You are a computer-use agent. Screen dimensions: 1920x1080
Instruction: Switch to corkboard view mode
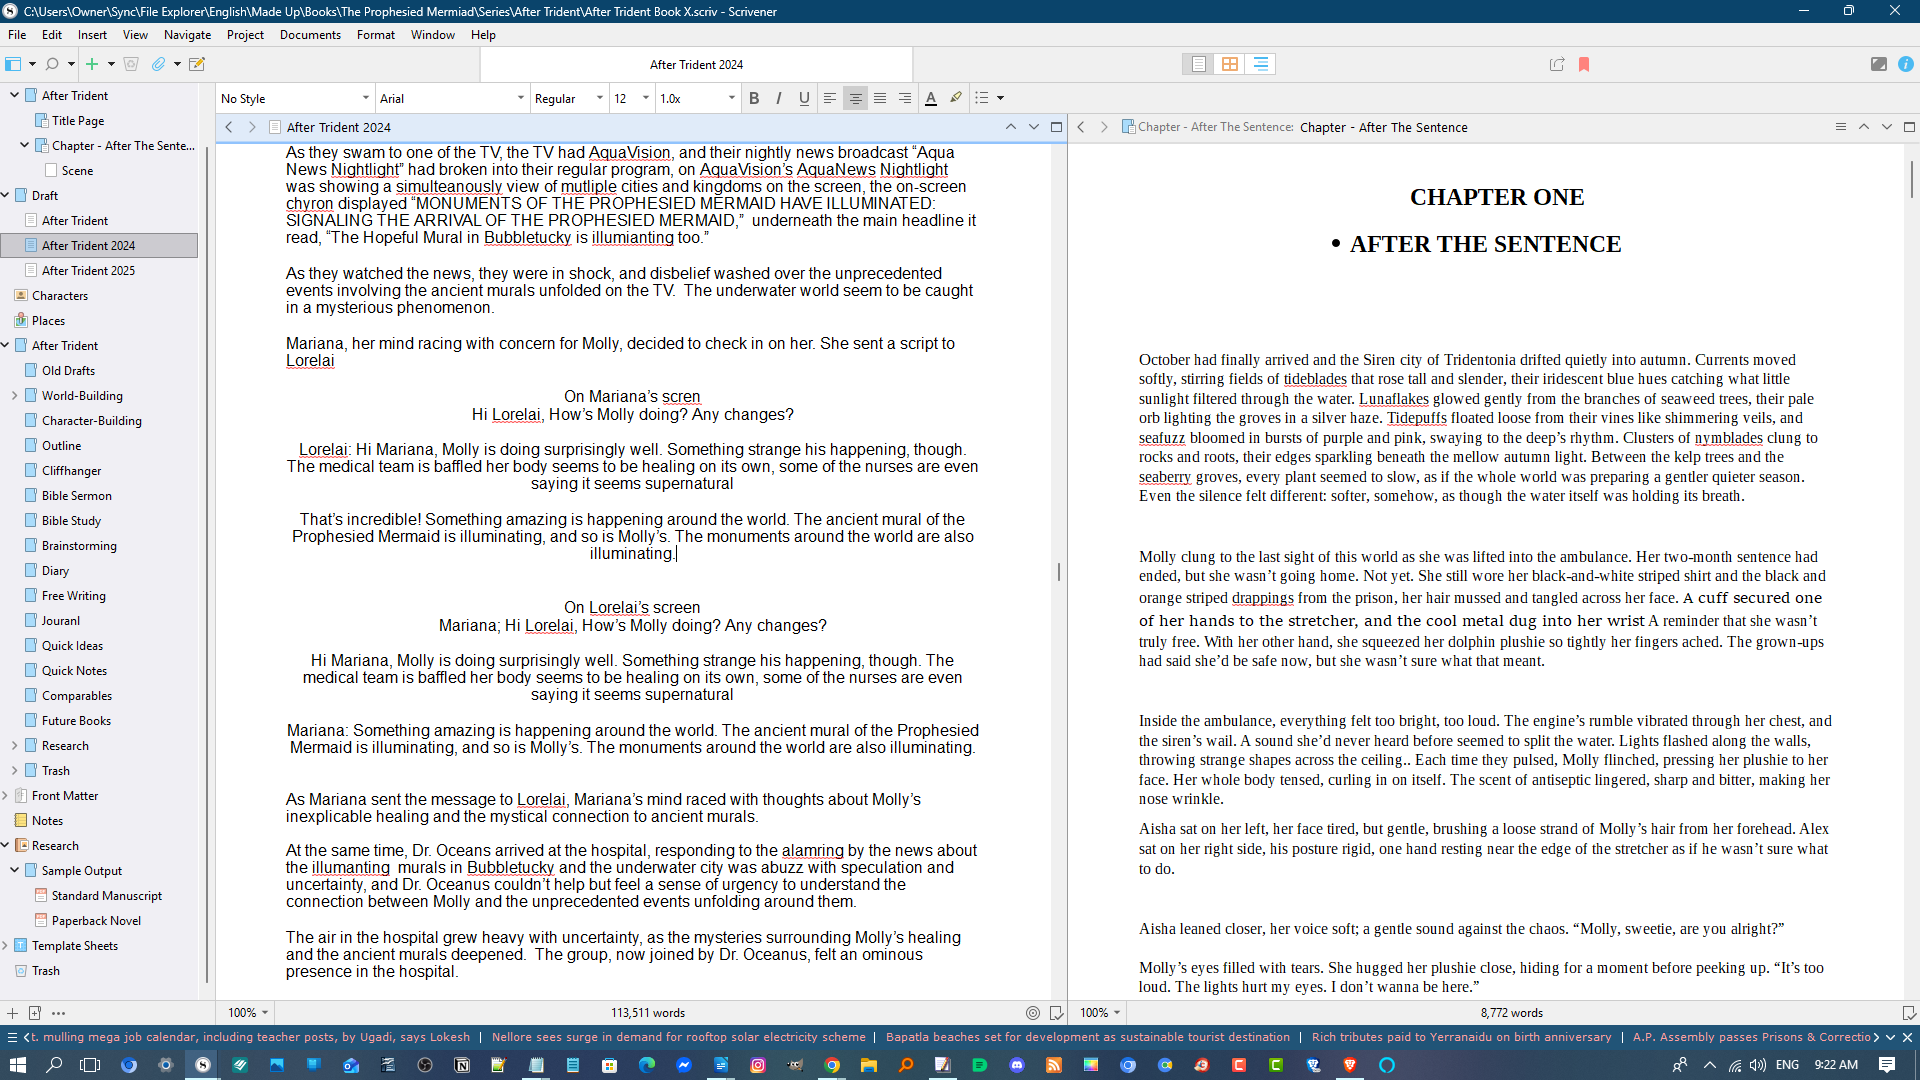(1230, 64)
